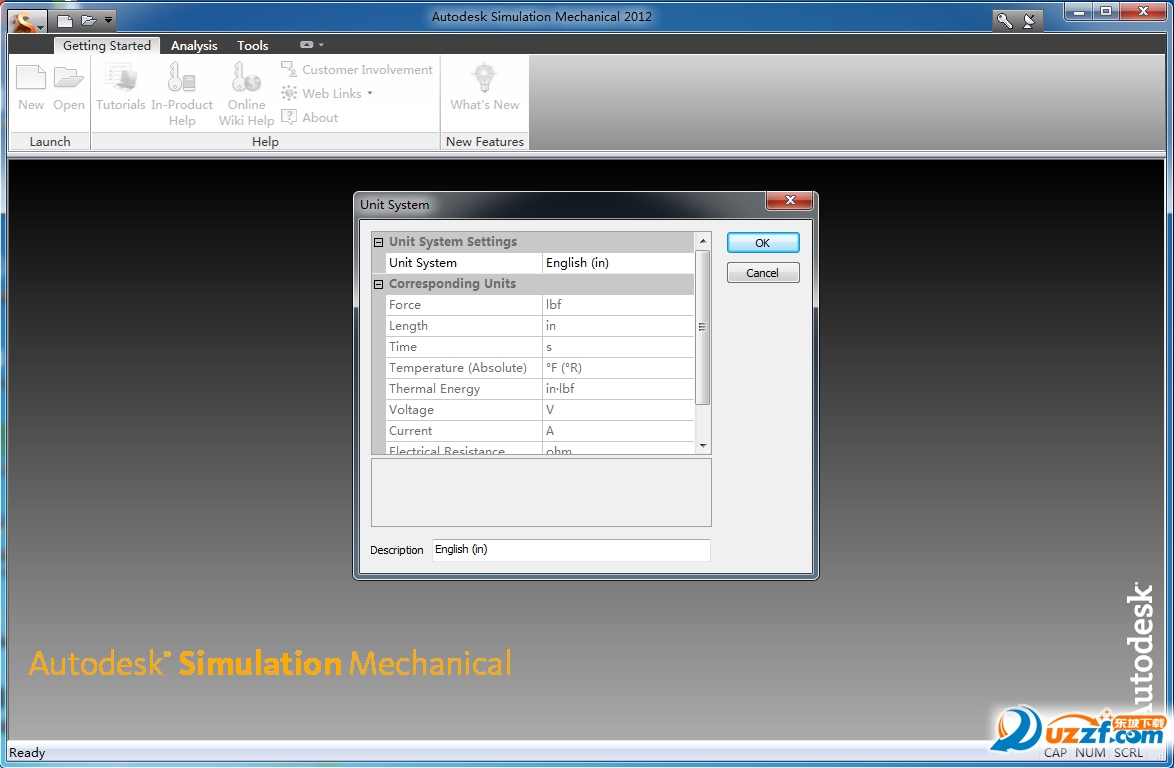Open In-Product Help
Viewport: 1174px width, 768px height.
[182, 94]
